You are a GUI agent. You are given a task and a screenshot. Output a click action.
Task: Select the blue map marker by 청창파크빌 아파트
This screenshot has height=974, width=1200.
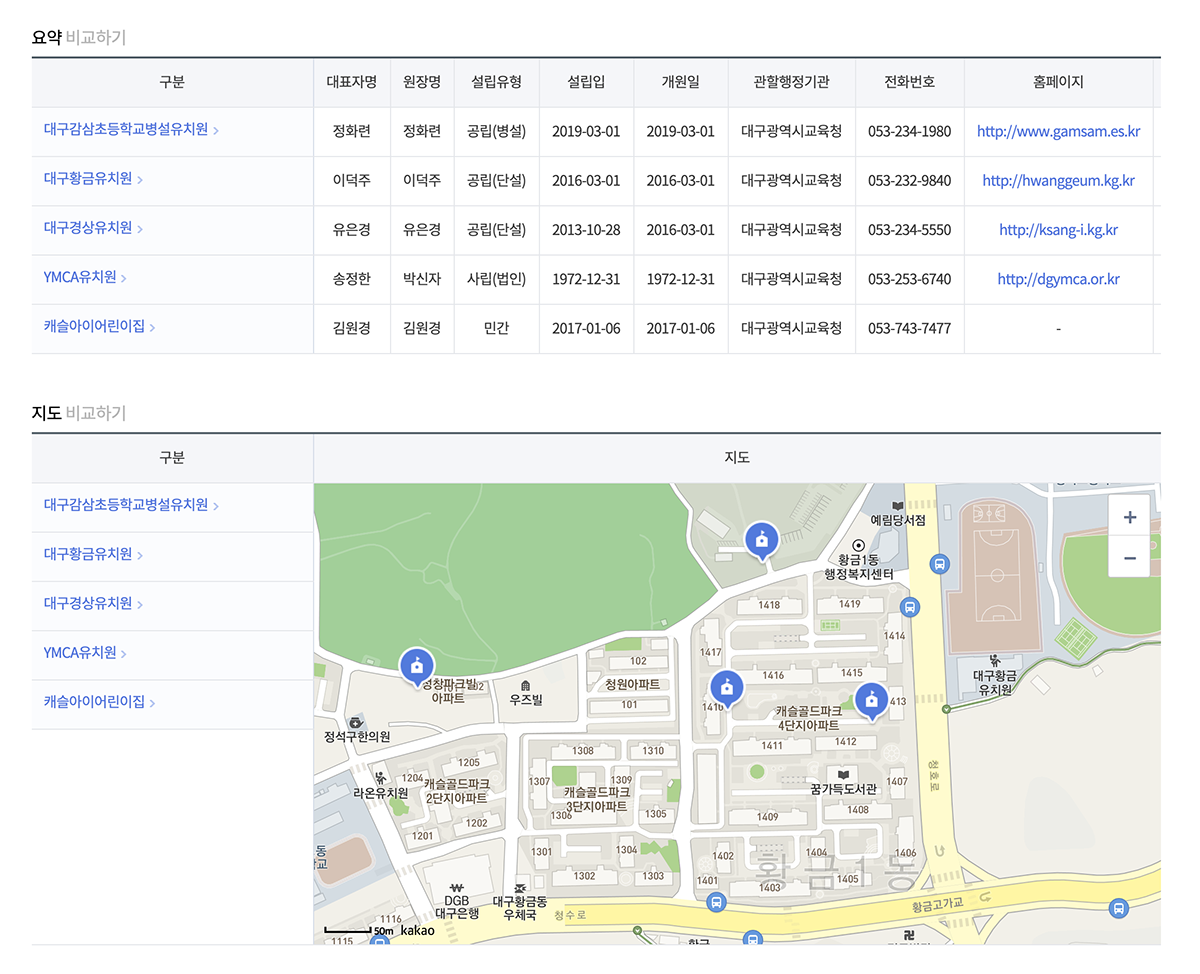pyautogui.click(x=416, y=666)
